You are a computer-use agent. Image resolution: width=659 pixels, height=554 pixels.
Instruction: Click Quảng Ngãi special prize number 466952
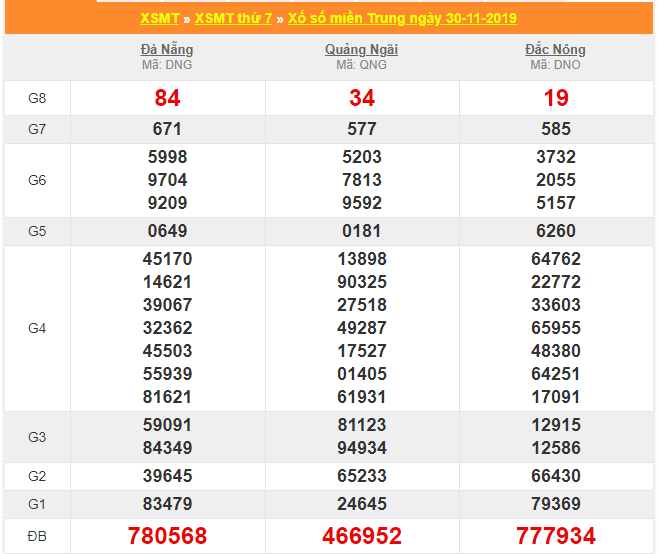tap(361, 536)
